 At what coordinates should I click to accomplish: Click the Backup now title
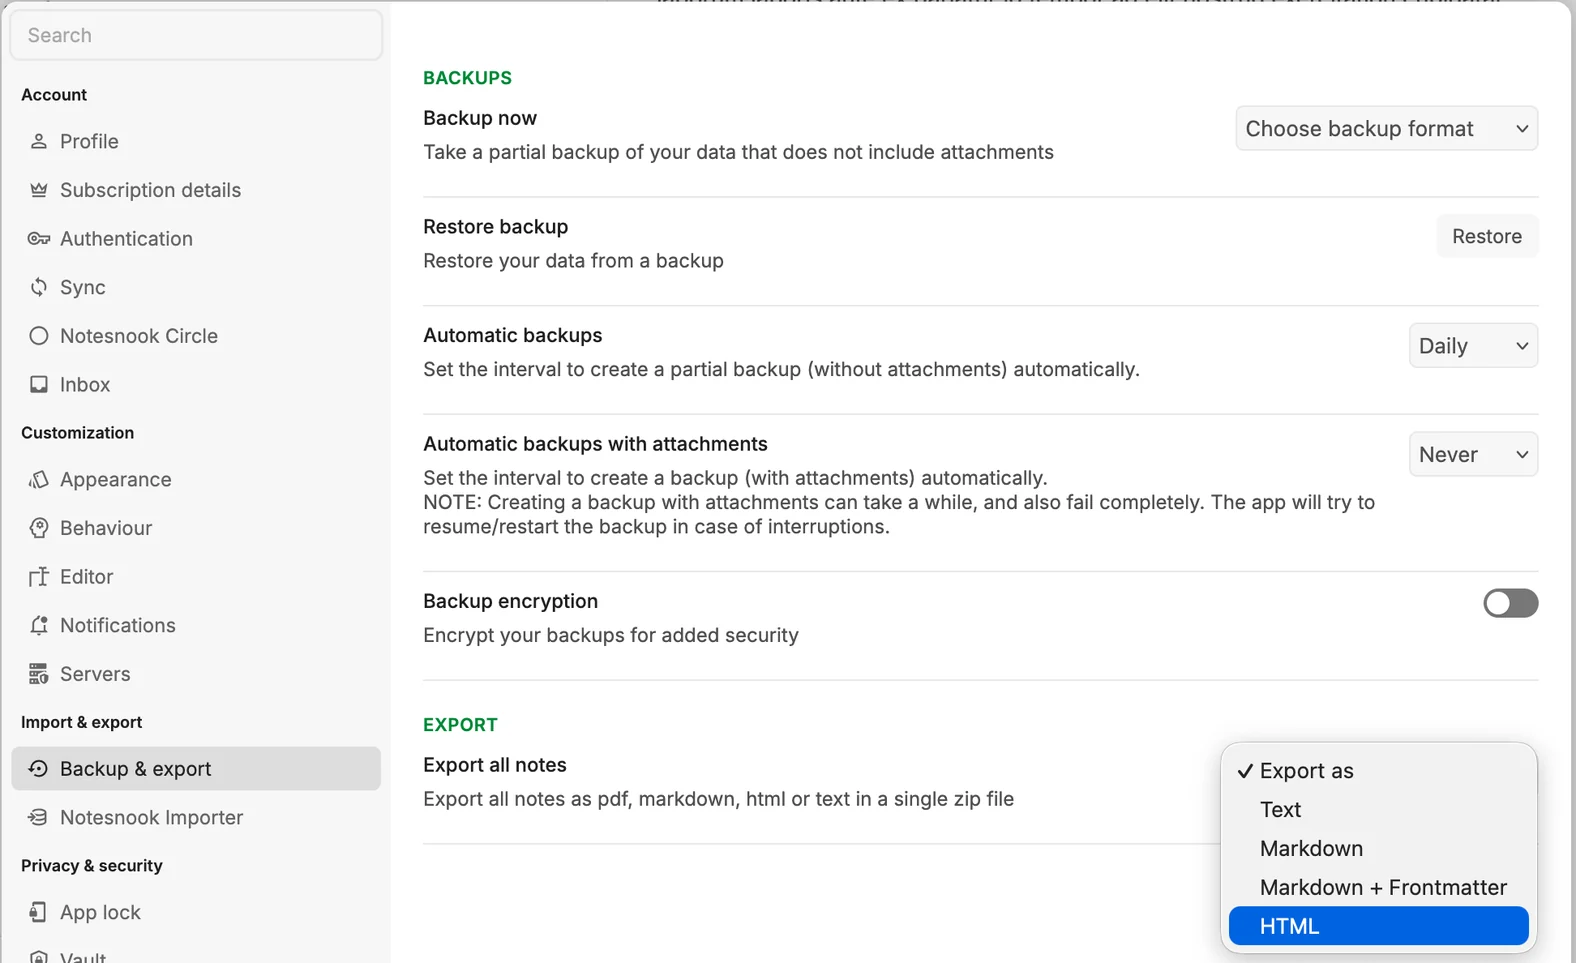click(480, 118)
